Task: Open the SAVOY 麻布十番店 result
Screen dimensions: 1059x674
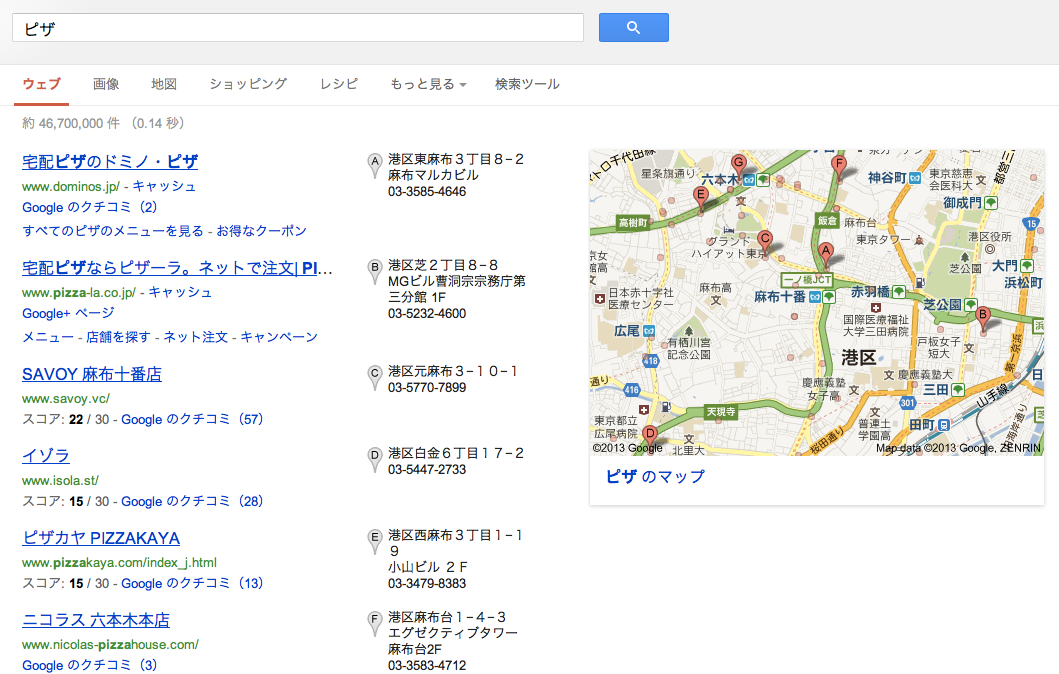Action: [x=92, y=374]
